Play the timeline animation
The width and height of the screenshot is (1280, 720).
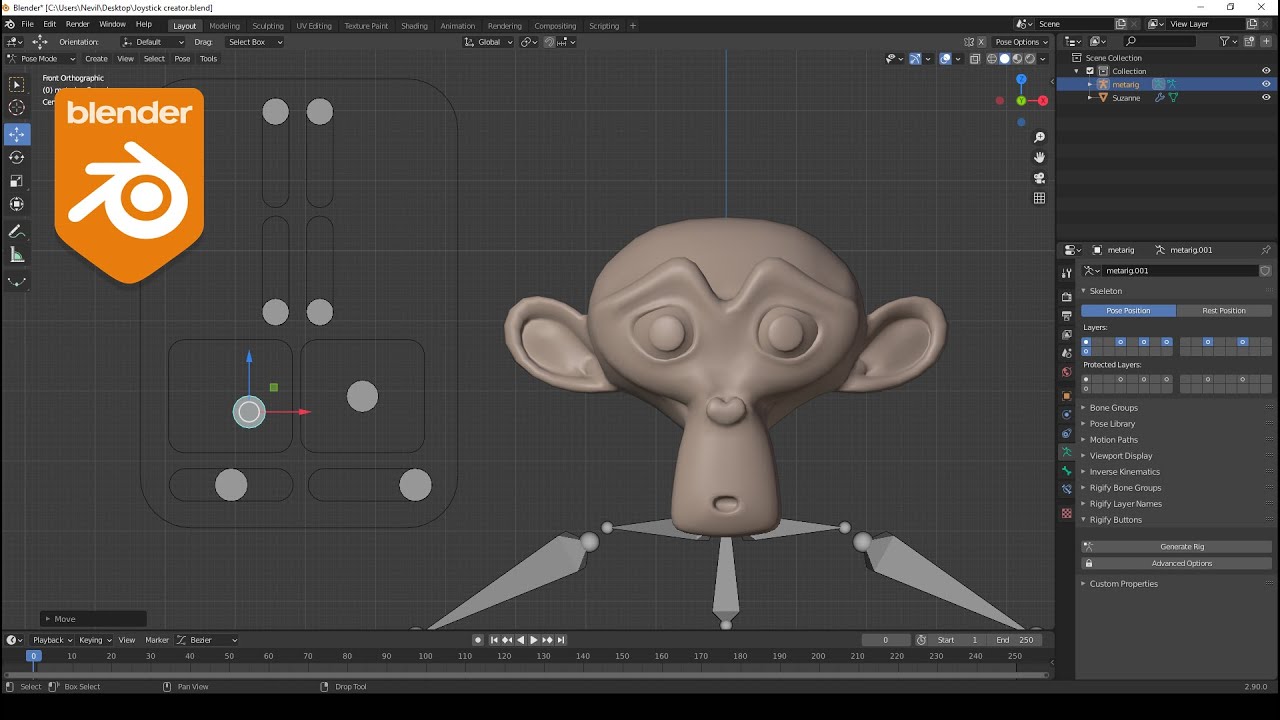pyautogui.click(x=534, y=640)
